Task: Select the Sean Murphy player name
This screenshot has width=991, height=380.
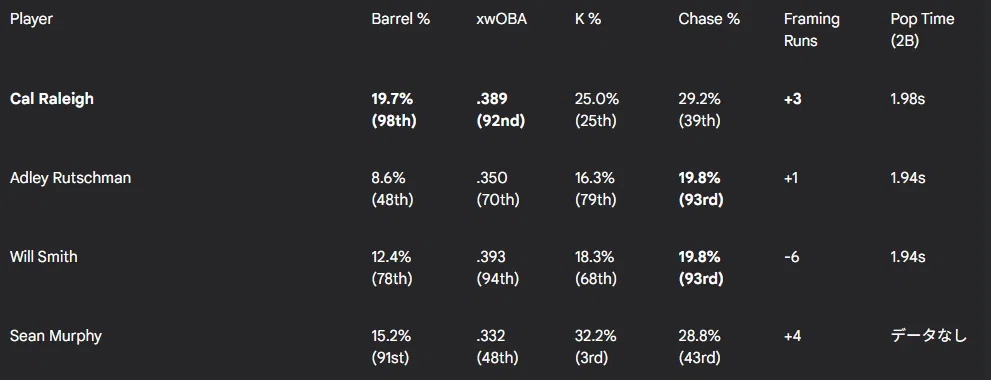Action: [56, 336]
